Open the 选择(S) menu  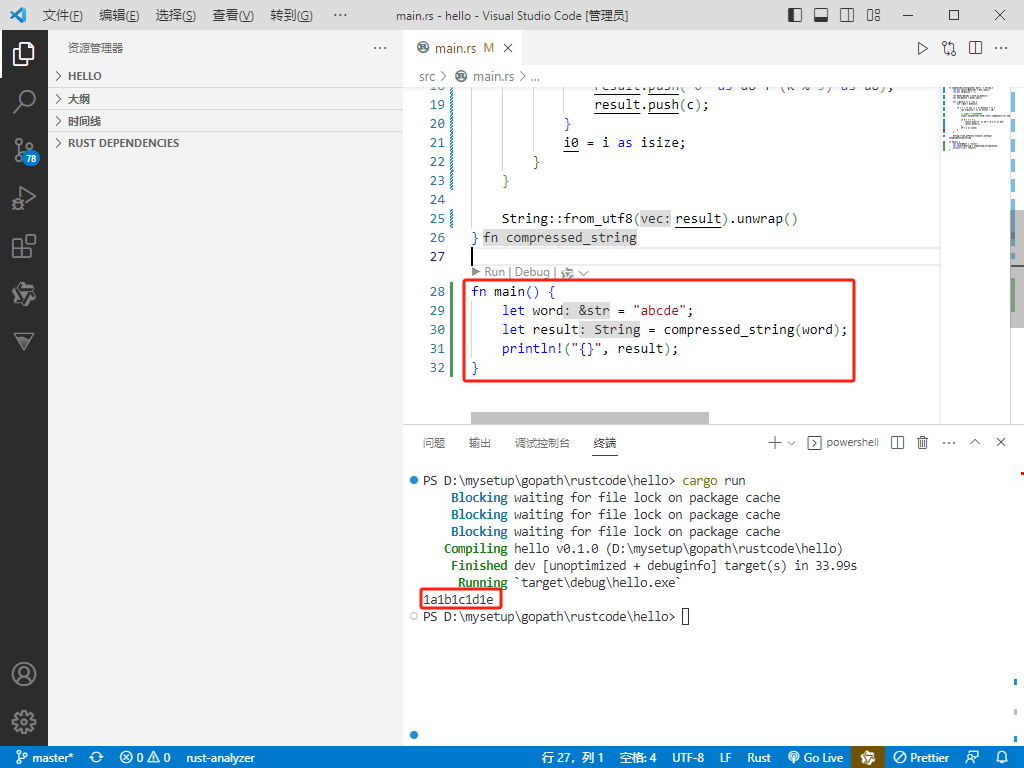[x=176, y=16]
